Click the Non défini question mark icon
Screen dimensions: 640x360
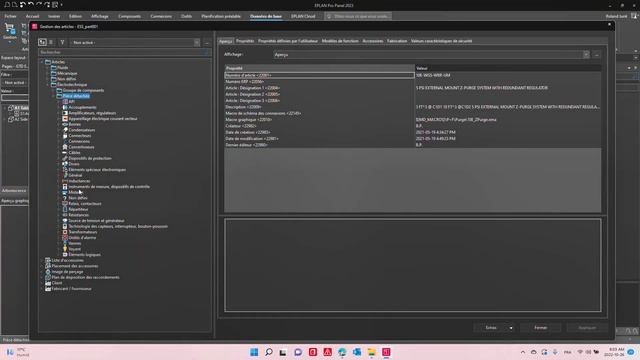point(65,198)
